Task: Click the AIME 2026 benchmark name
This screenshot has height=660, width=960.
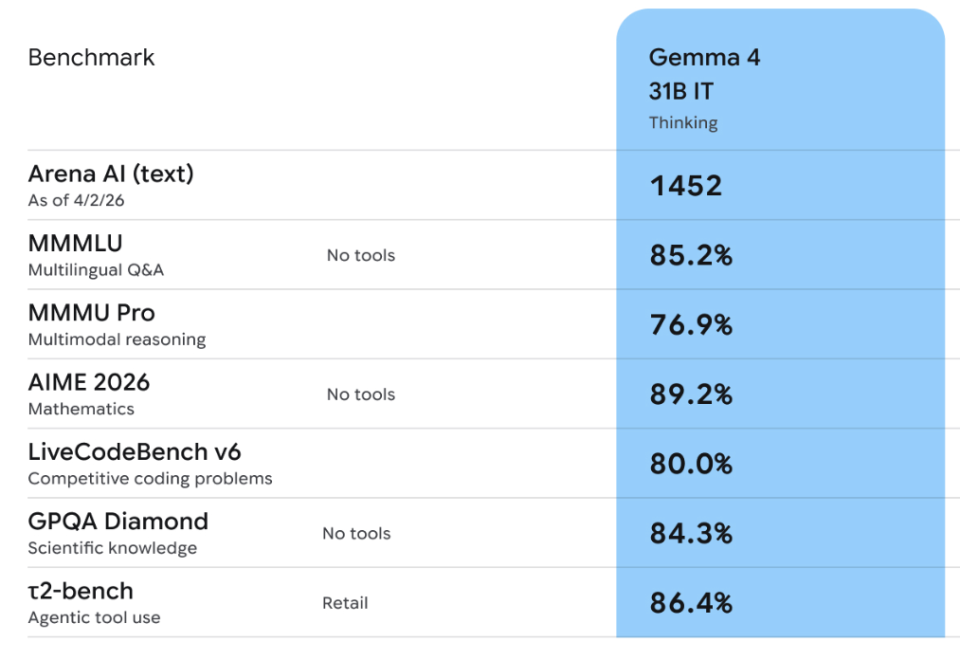Action: click(89, 382)
